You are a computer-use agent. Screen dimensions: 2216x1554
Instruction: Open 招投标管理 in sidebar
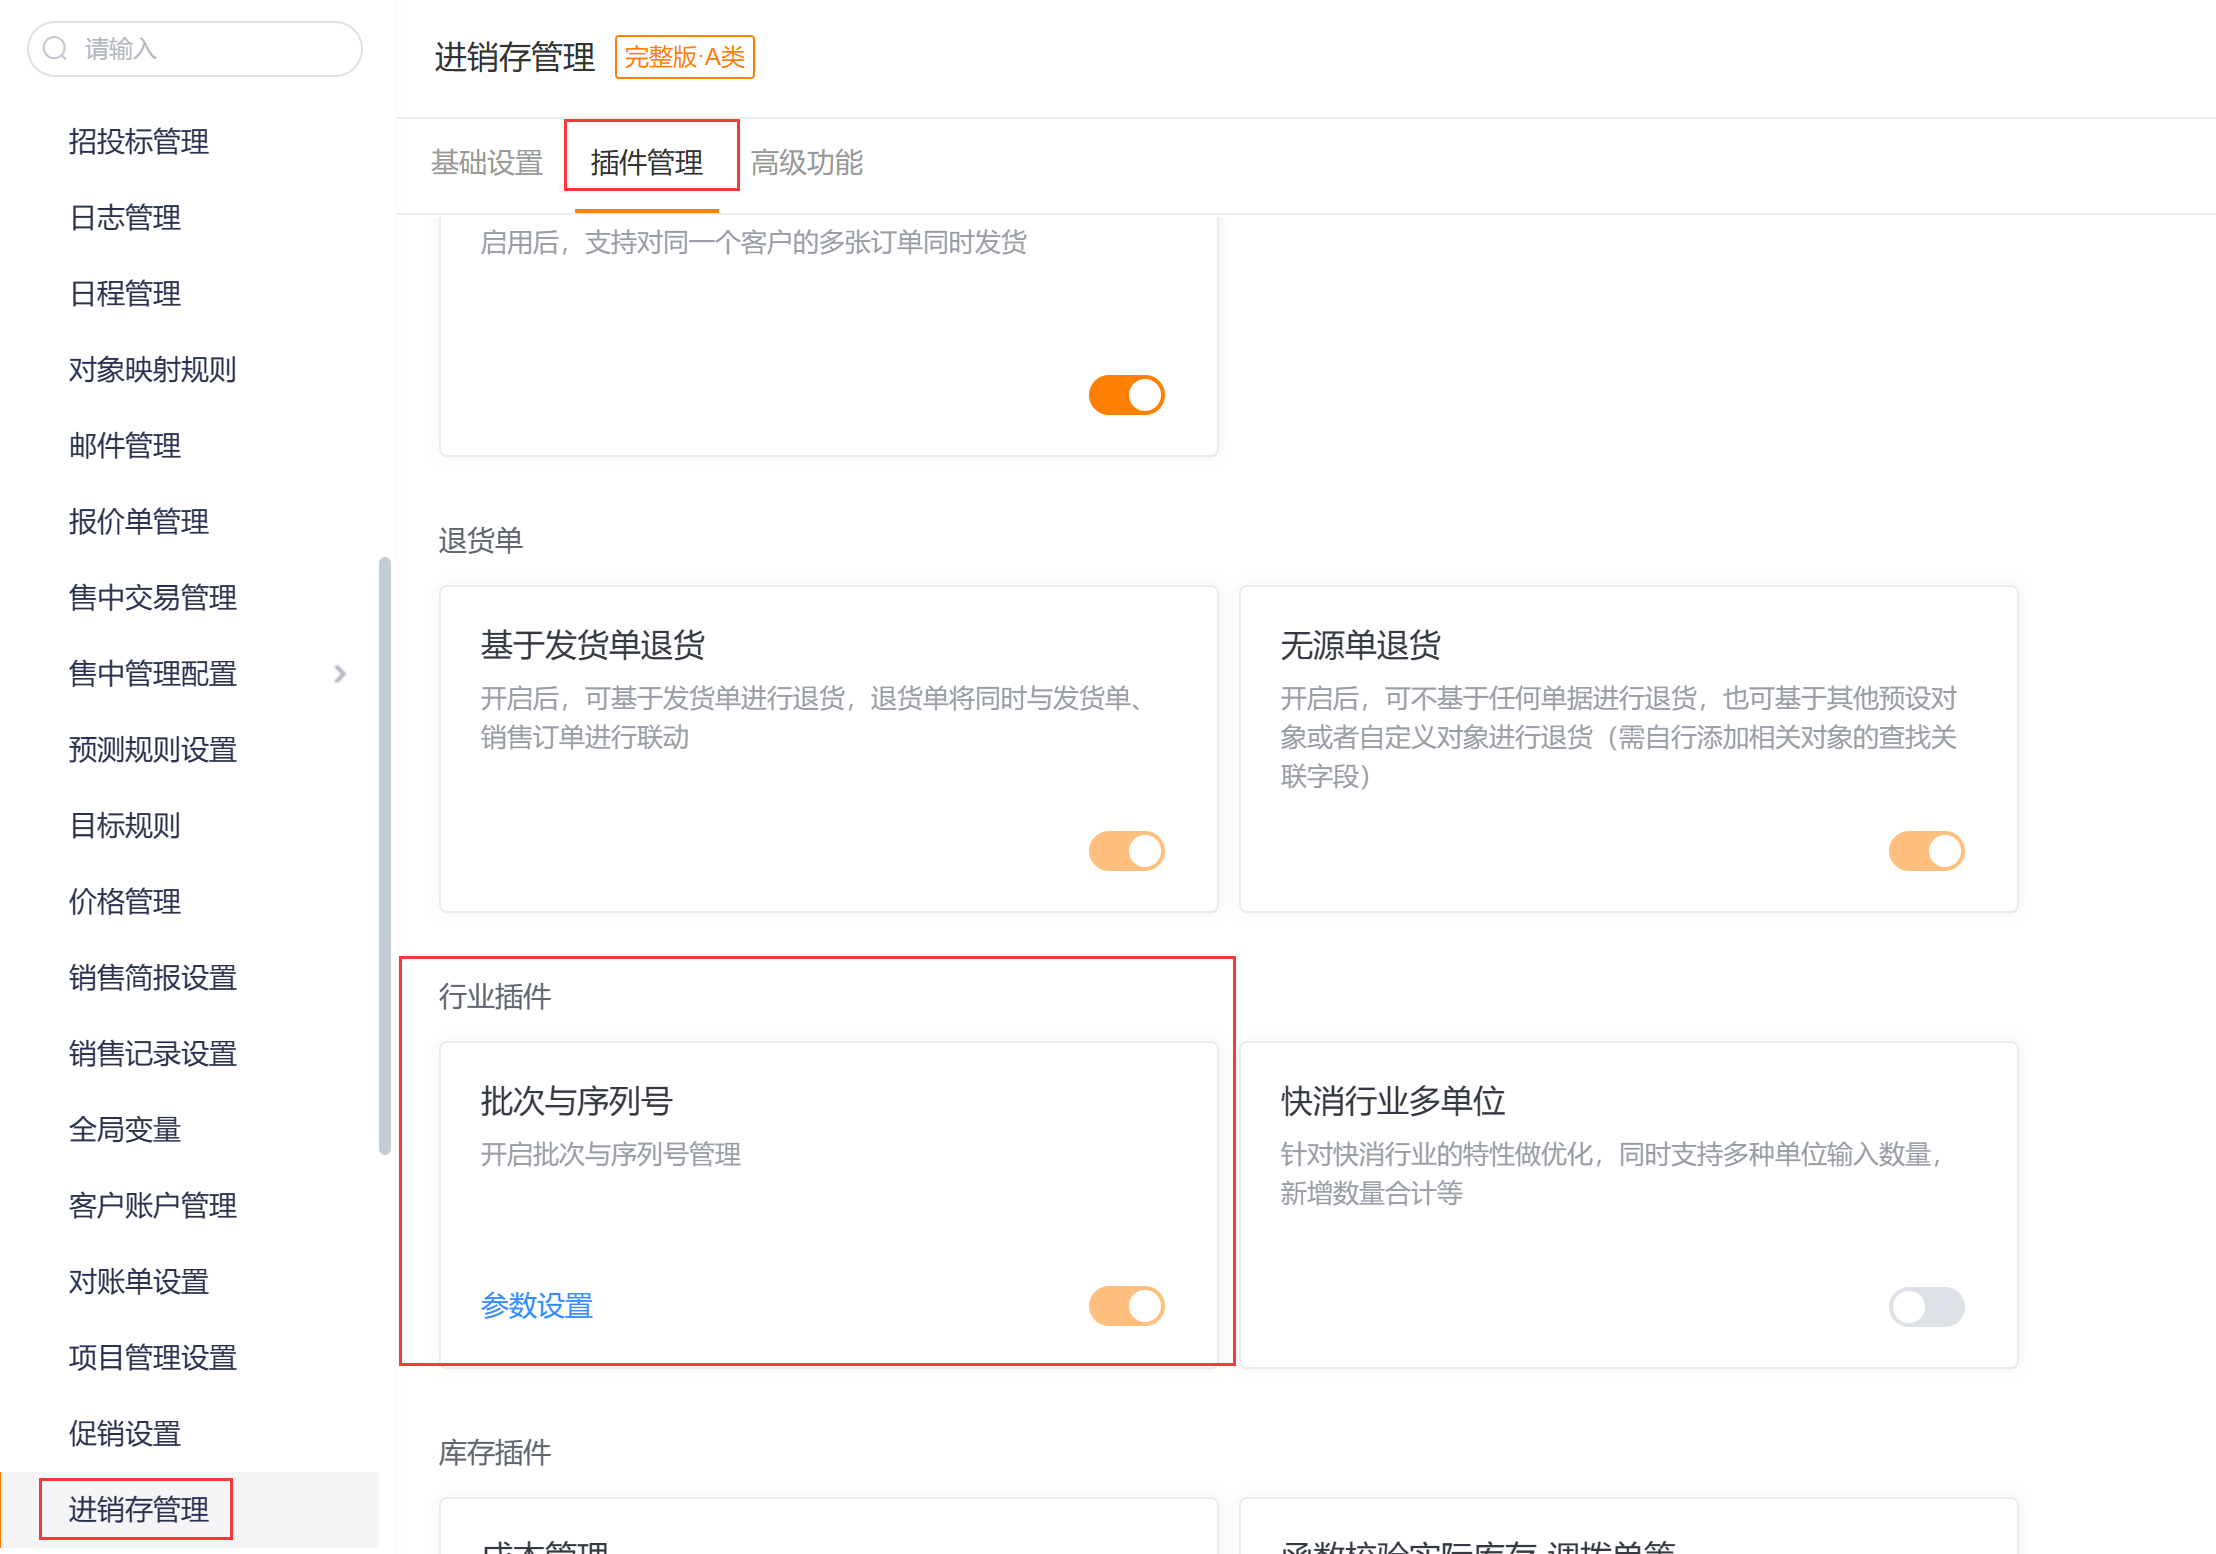(x=139, y=142)
